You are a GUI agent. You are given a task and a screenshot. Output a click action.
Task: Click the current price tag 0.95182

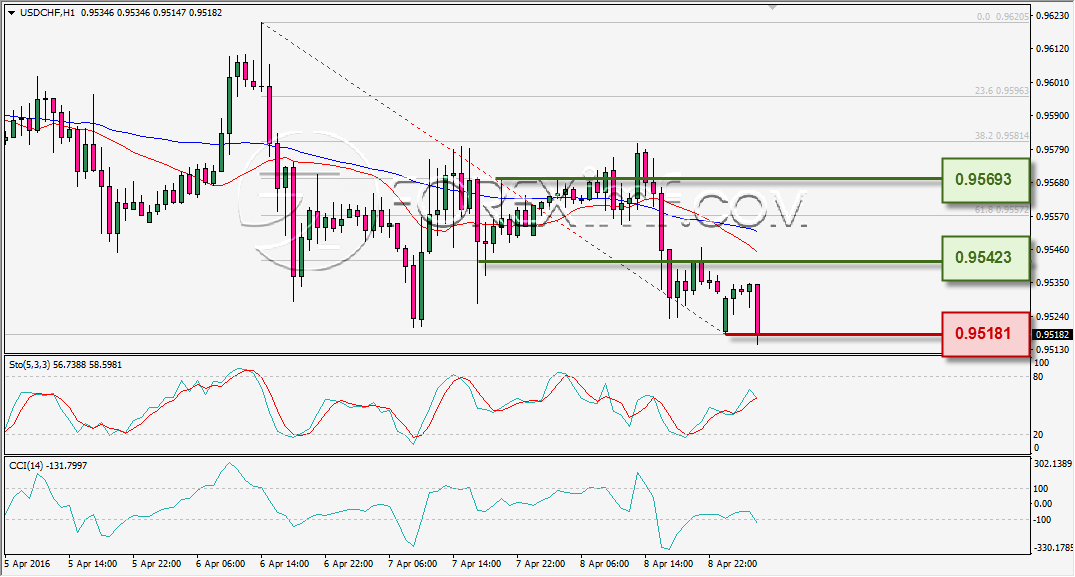pyautogui.click(x=1052, y=334)
